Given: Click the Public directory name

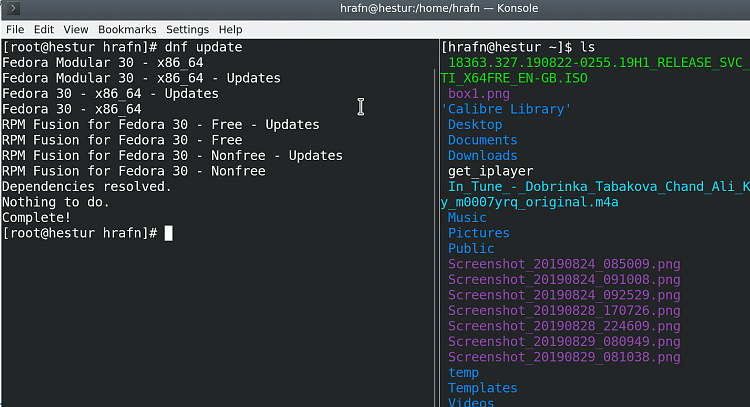Looking at the screenshot, I should click(x=471, y=249).
